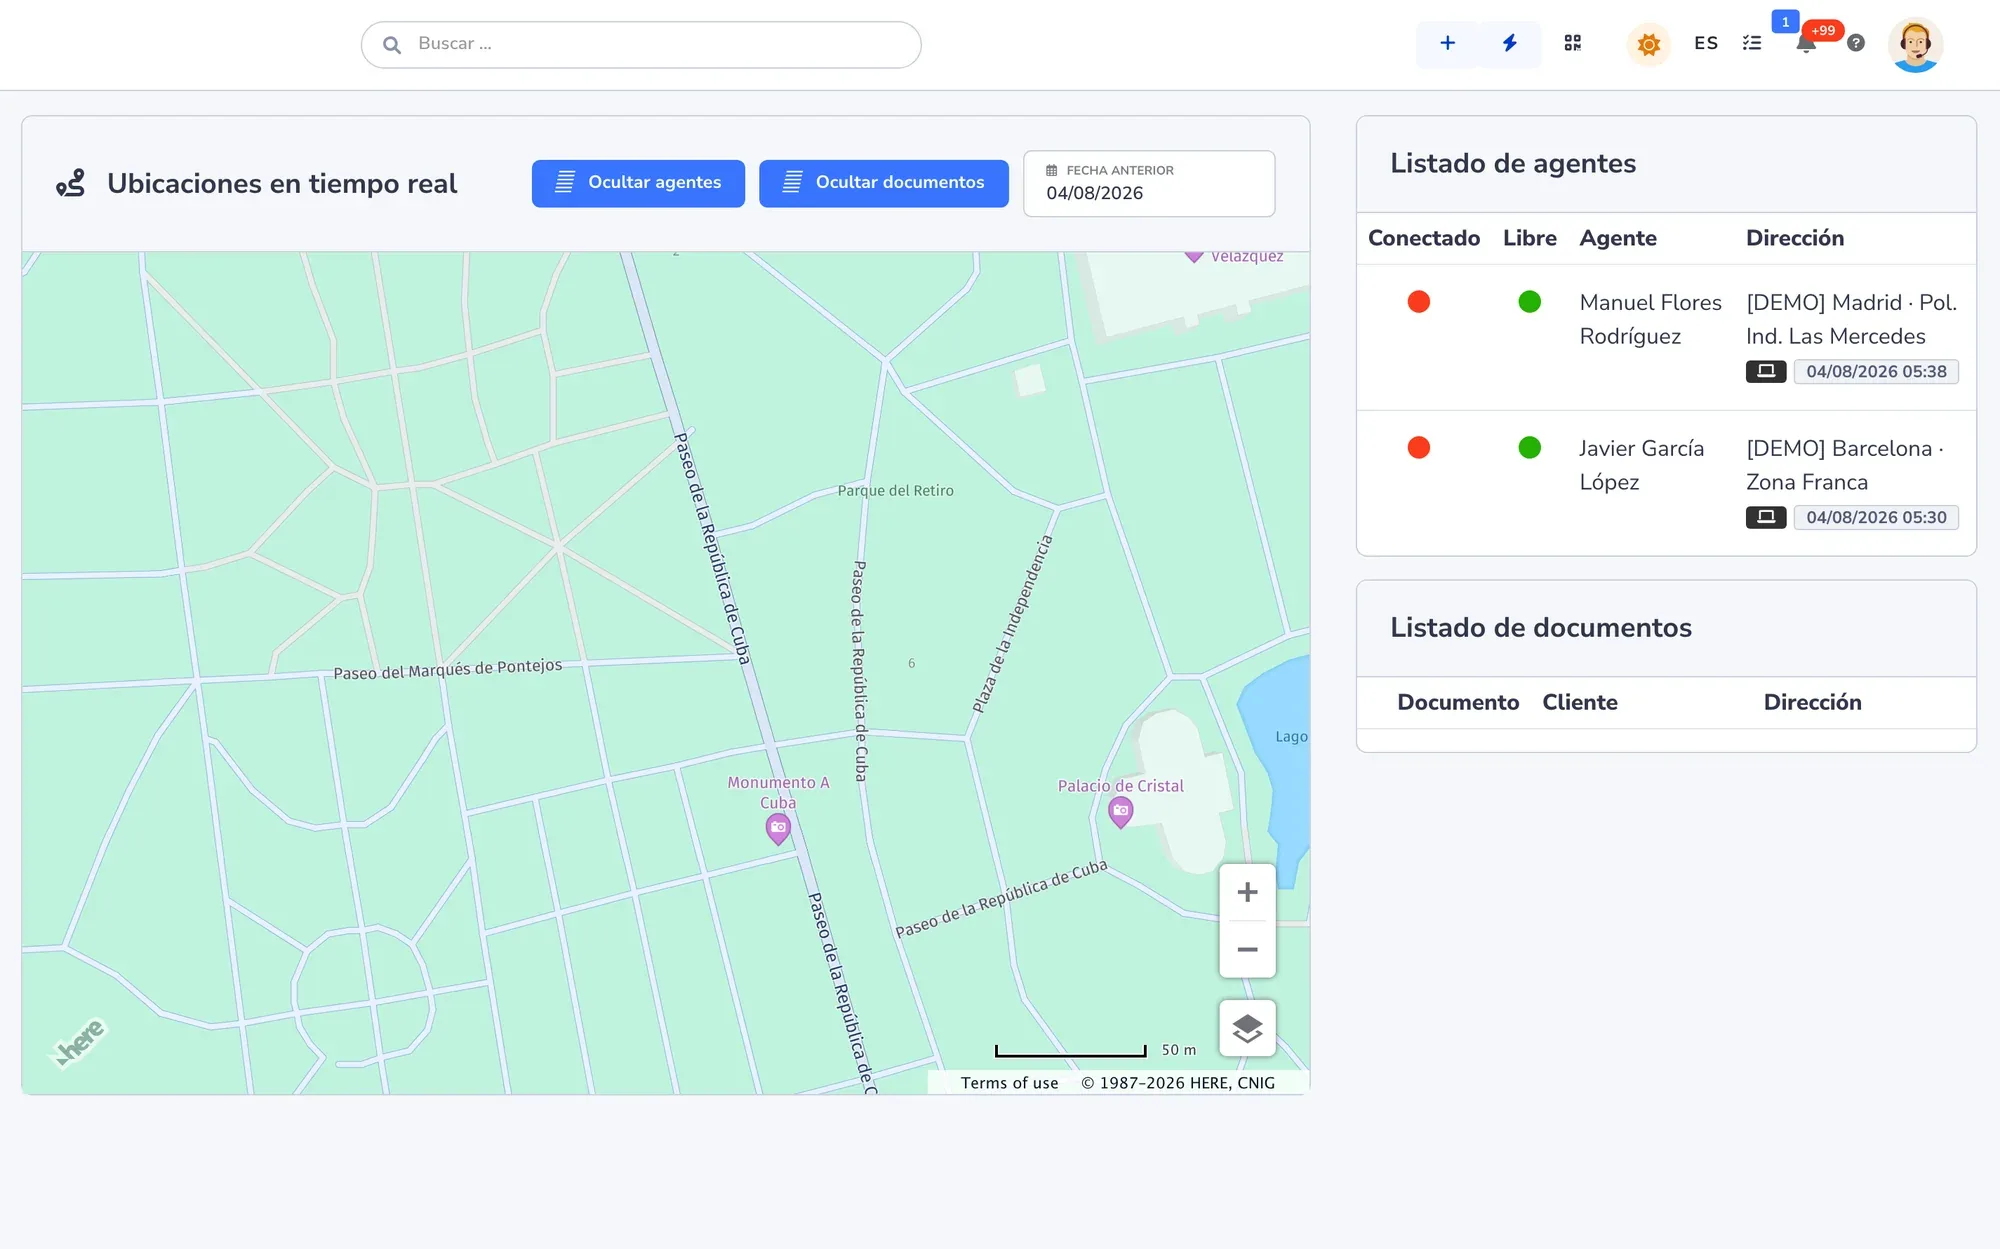The width and height of the screenshot is (2000, 1249).
Task: Click [DEMO] Madrid · Pol. Ind. Las Mercedes address
Action: click(1851, 319)
